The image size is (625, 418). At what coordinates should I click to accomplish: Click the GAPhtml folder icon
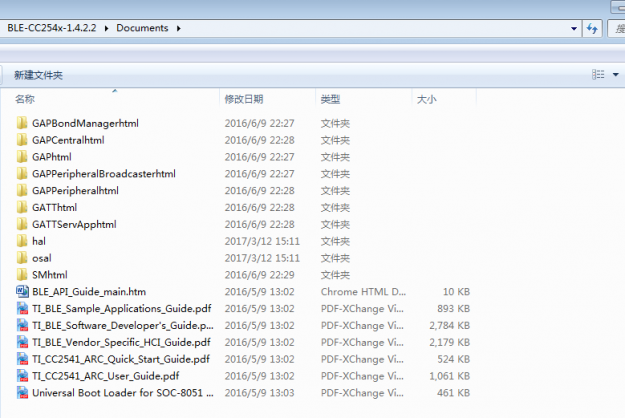click(x=22, y=157)
